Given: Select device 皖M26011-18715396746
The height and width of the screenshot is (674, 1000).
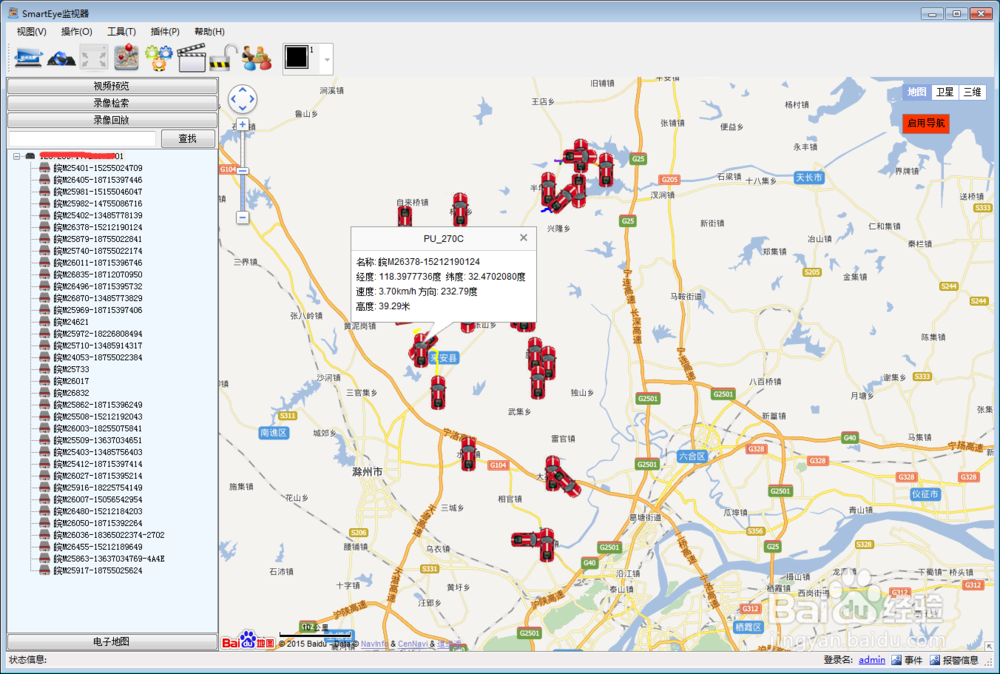Looking at the screenshot, I should click(x=98, y=263).
